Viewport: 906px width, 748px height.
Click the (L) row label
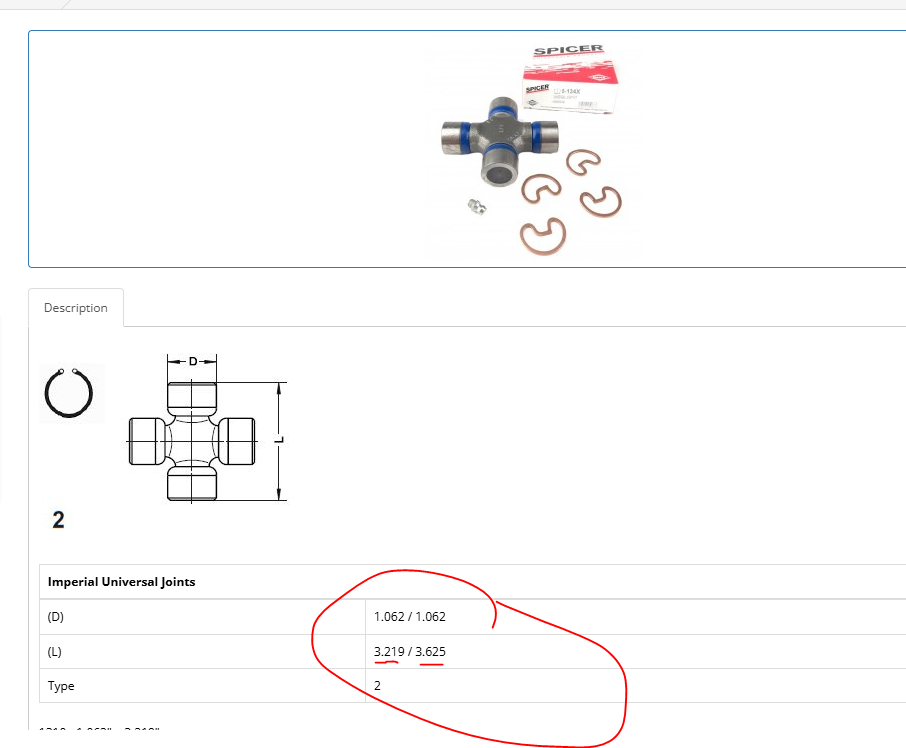tap(55, 652)
